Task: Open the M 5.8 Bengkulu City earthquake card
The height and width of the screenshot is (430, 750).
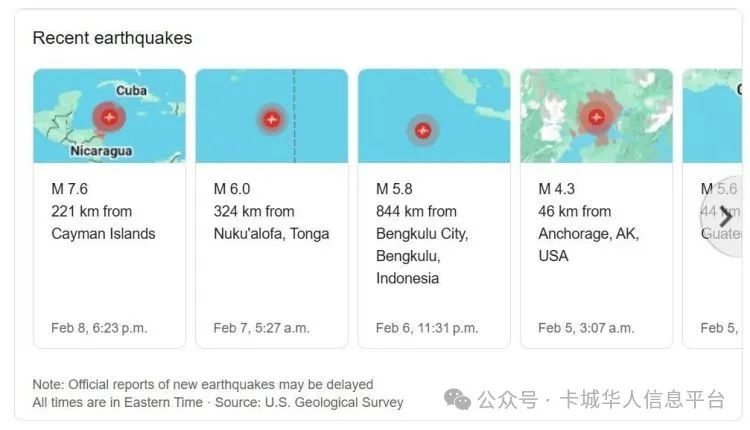Action: click(434, 209)
